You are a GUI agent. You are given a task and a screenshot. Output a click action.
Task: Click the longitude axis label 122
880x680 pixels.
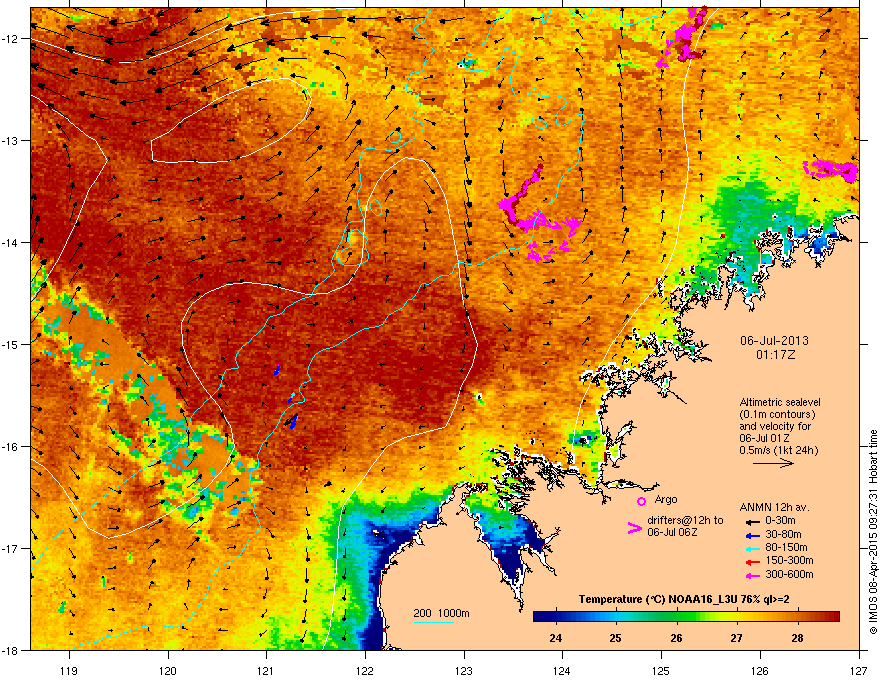click(365, 671)
